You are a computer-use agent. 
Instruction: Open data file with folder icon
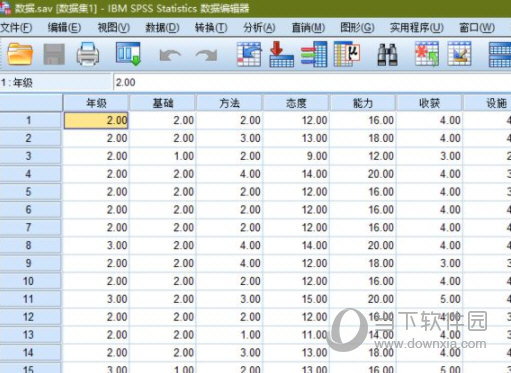[20, 54]
